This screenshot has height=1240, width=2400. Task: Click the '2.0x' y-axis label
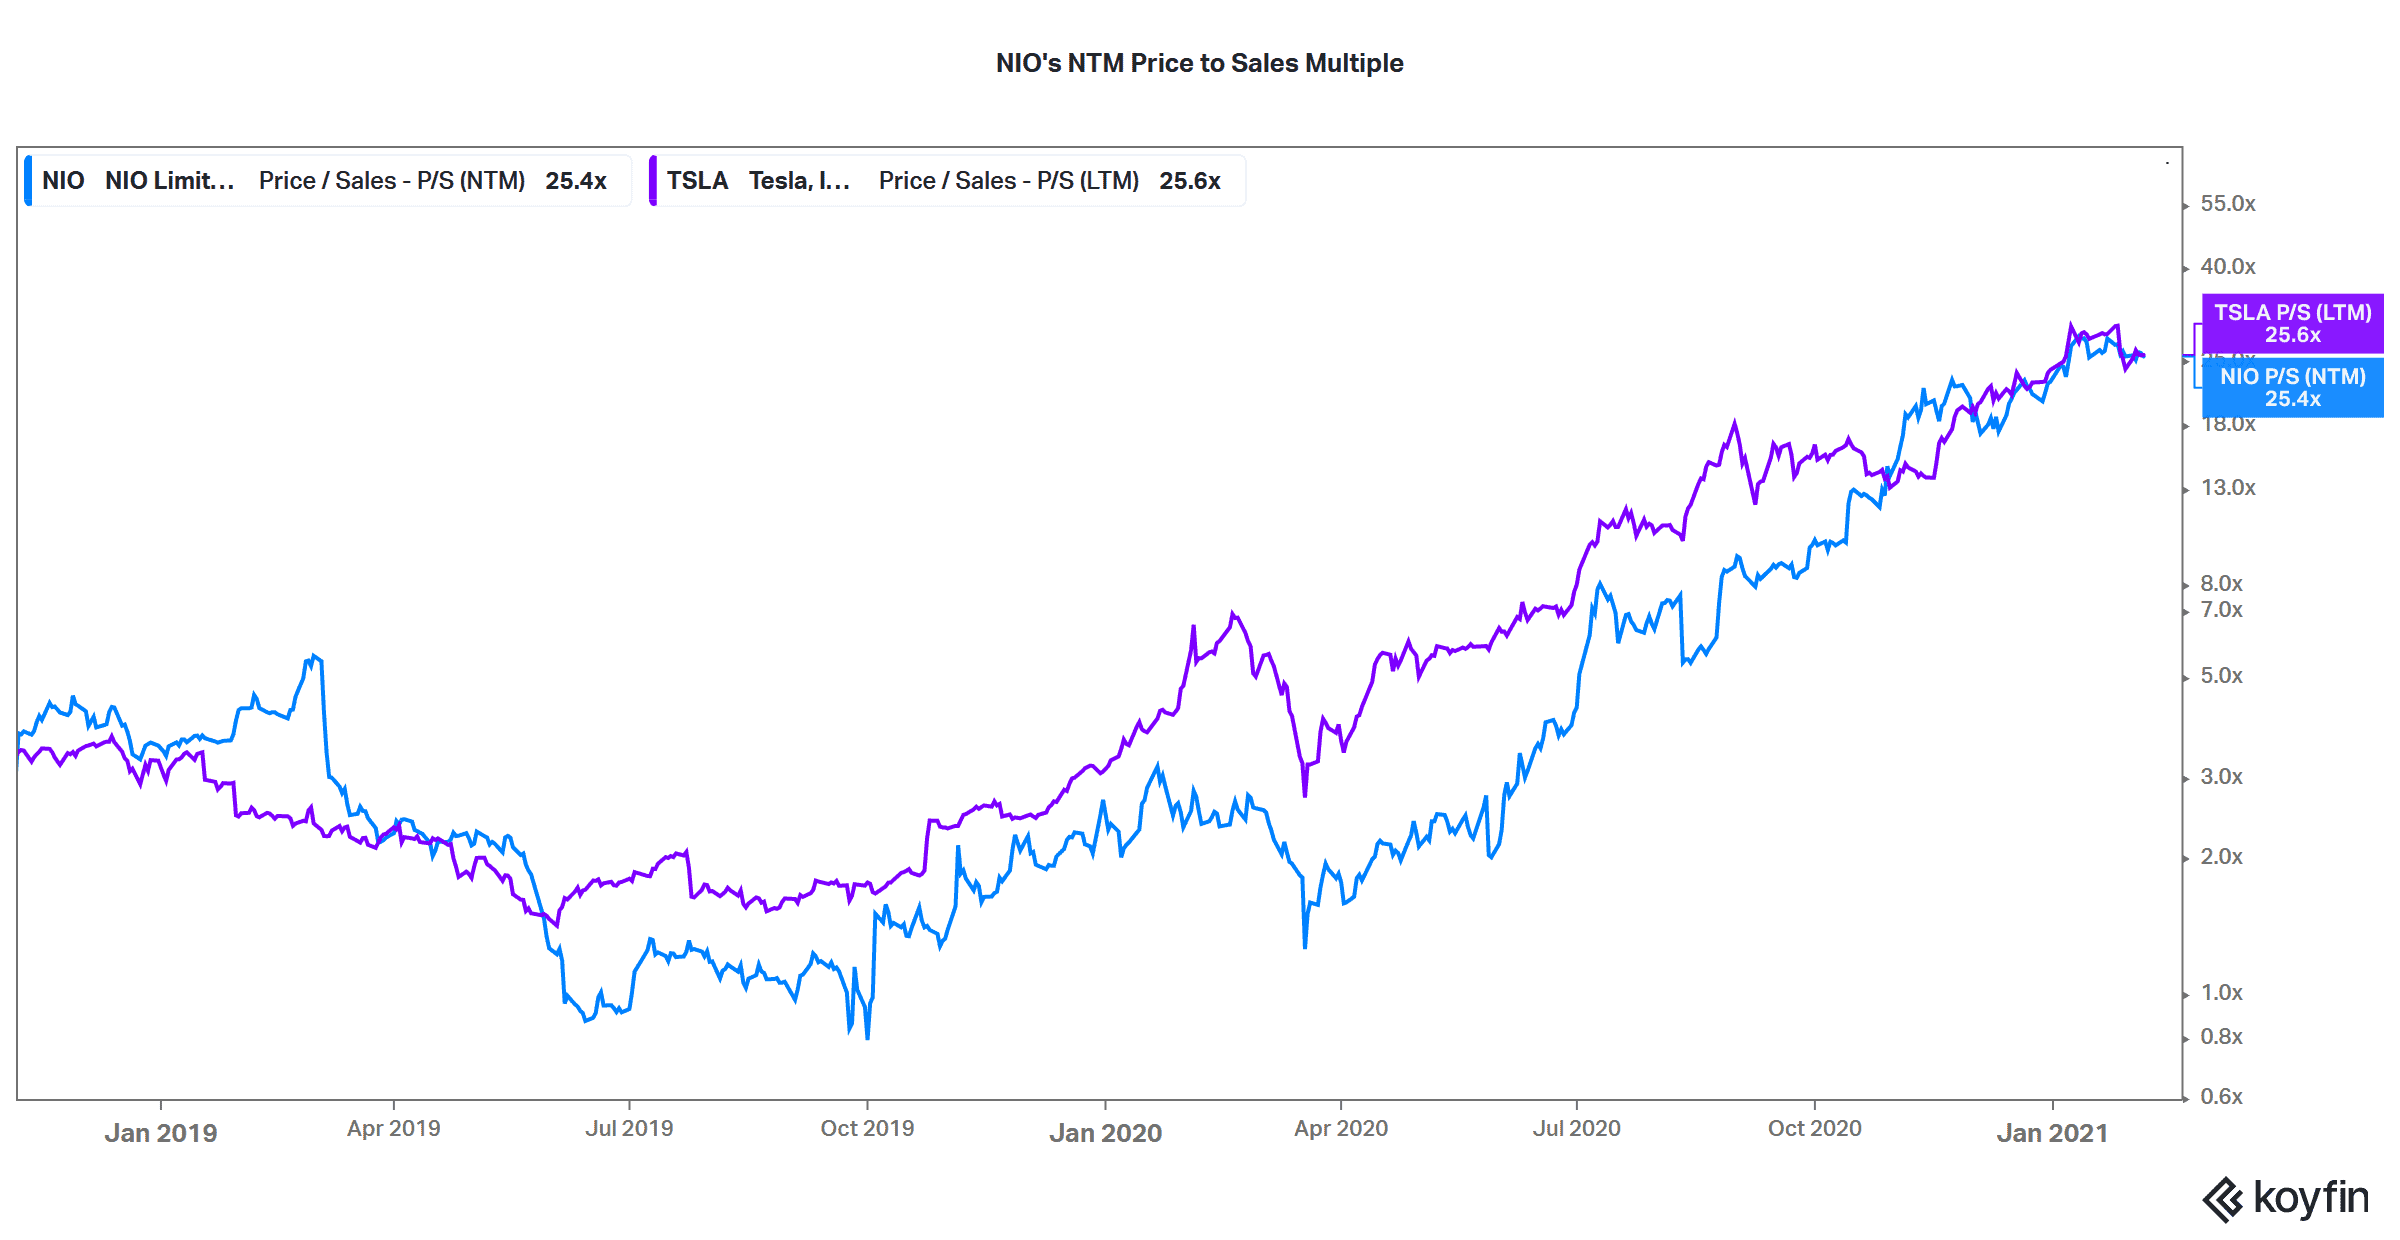2221,857
